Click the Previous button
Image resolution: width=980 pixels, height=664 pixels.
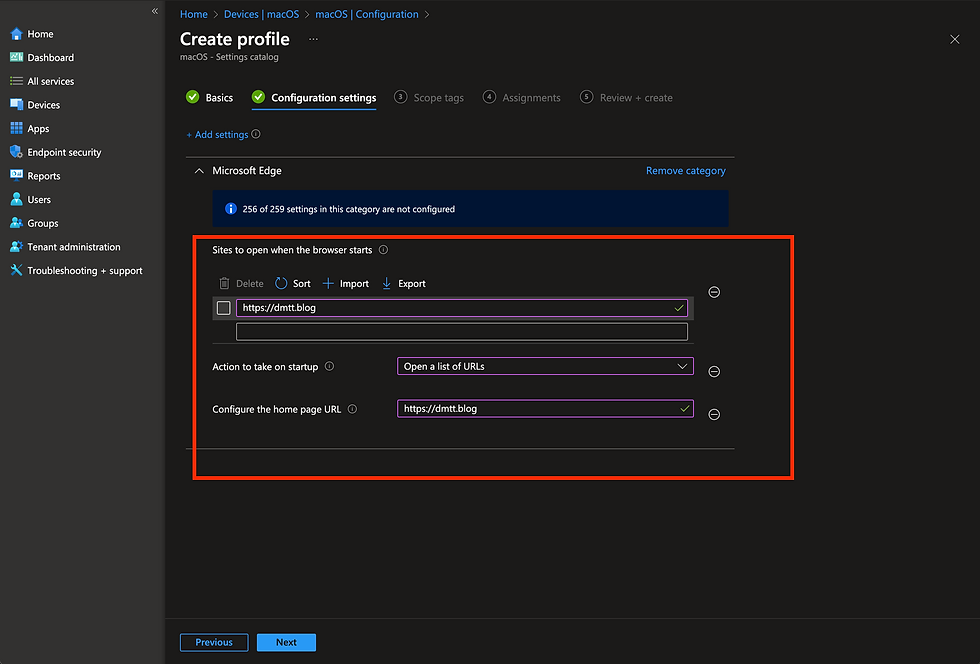tap(214, 642)
